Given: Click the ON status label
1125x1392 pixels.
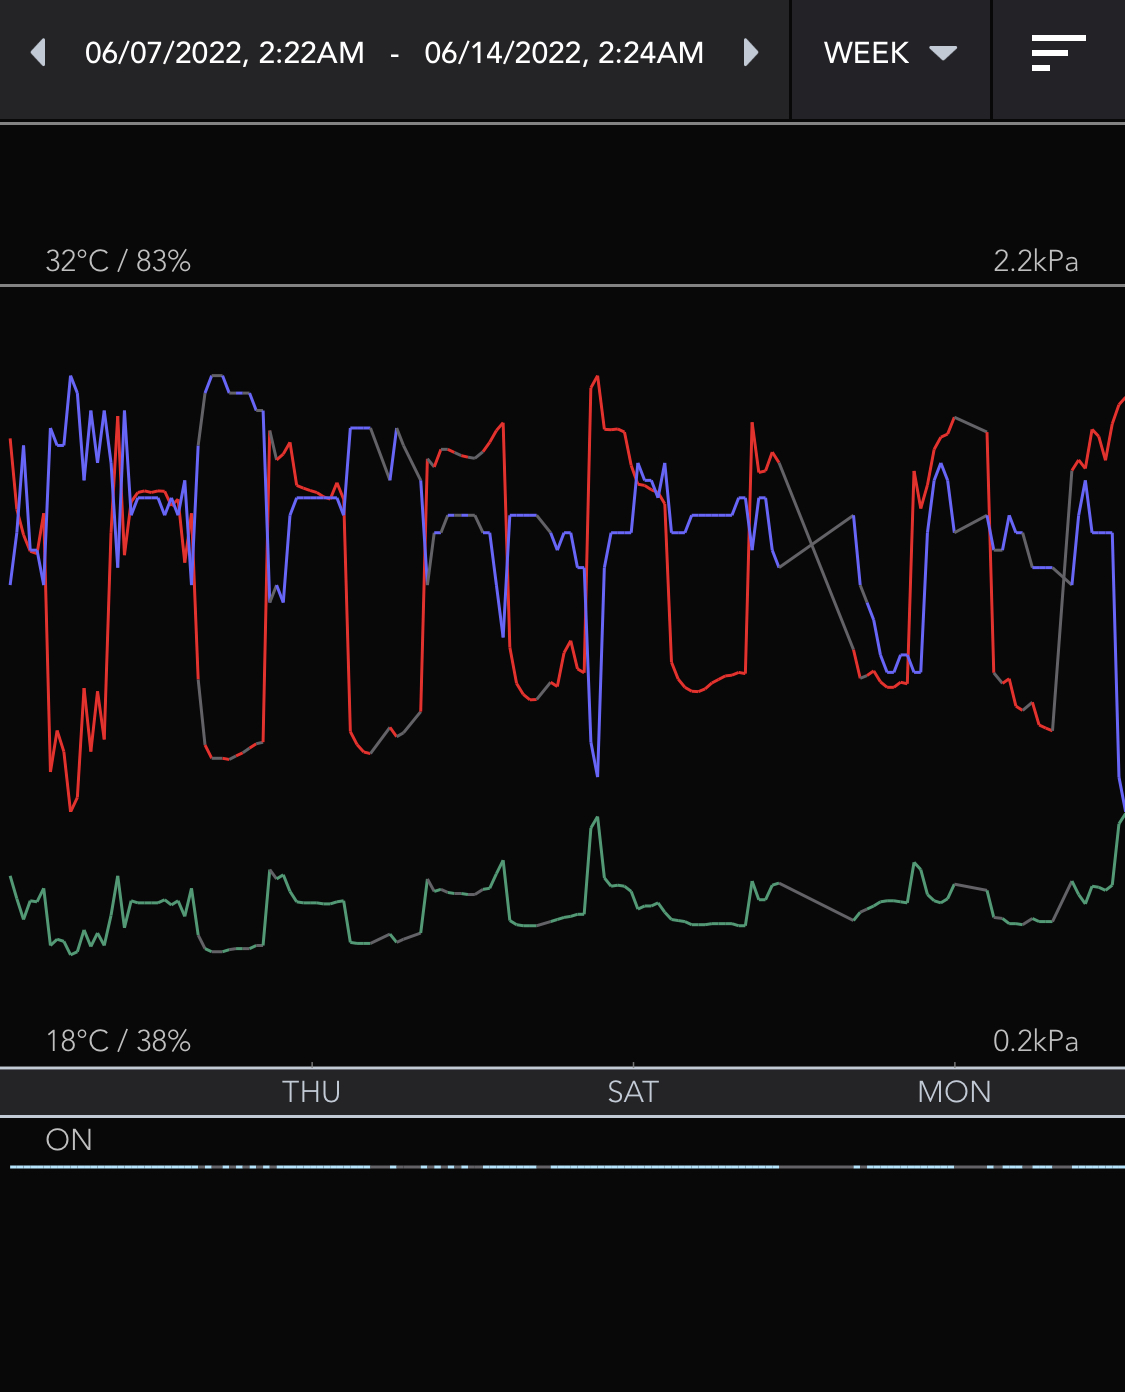Looking at the screenshot, I should [69, 1140].
